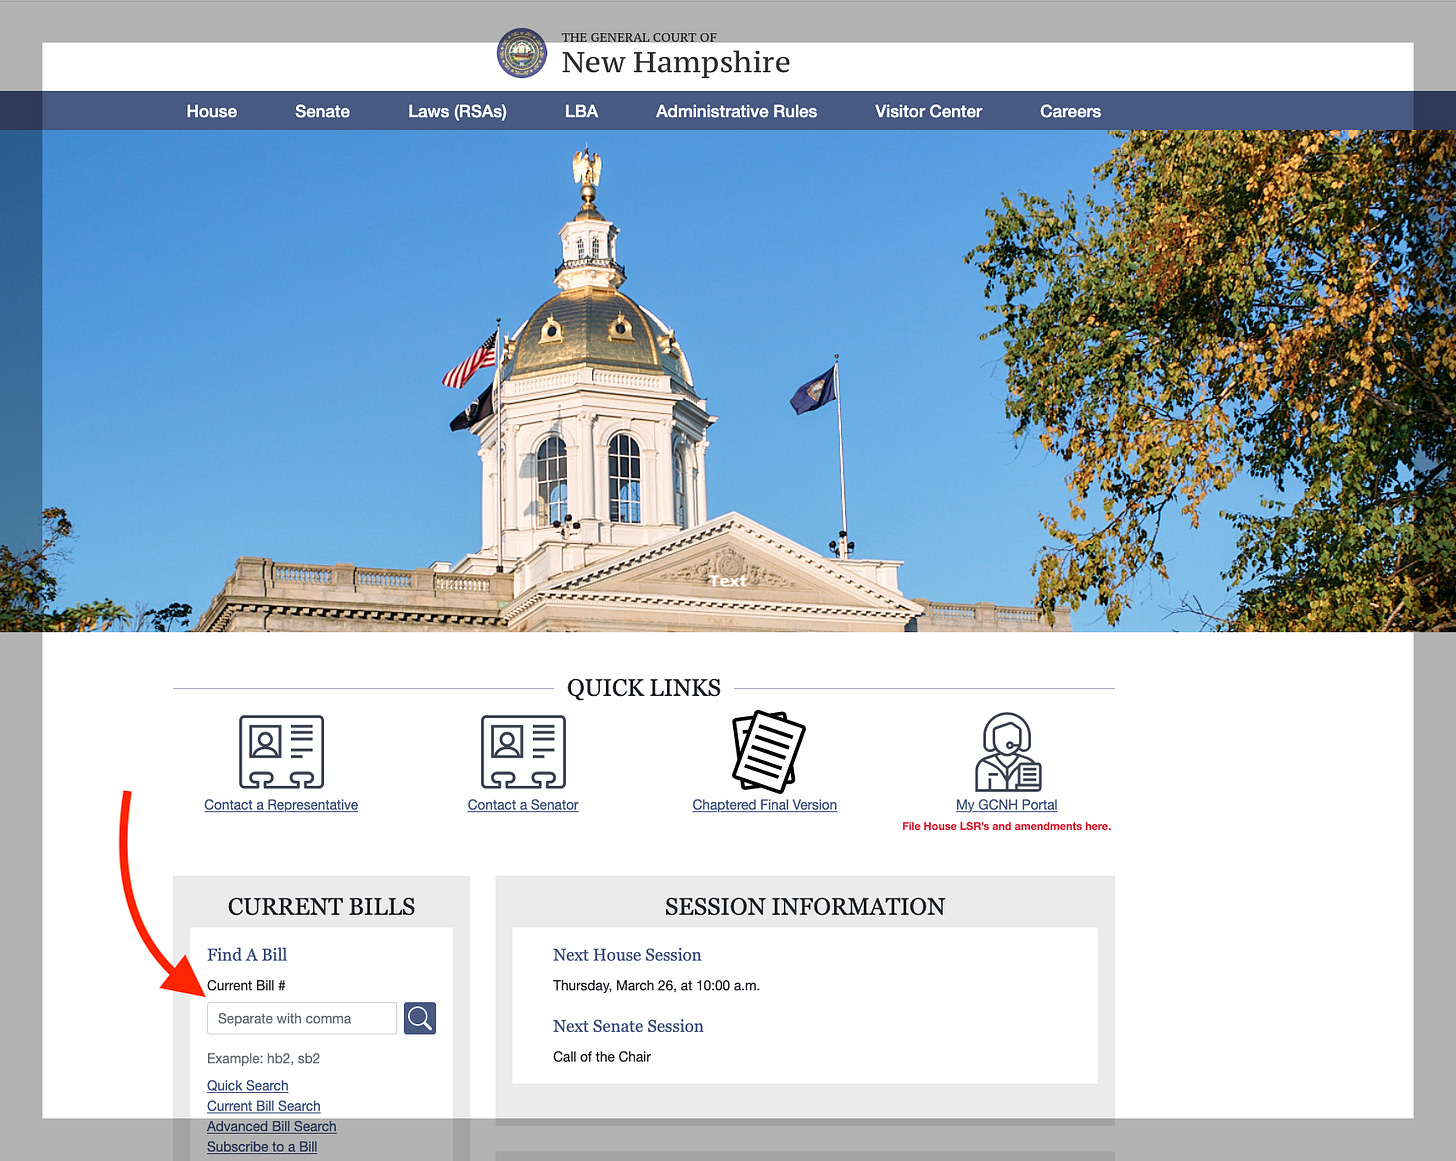Click the CURRENT BILLS panel heading

(x=321, y=907)
